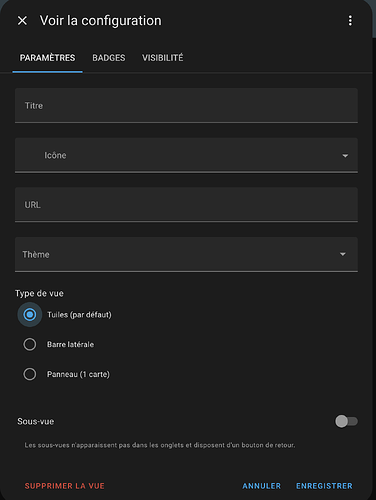Switch to the BADGES tab
This screenshot has height=500, width=376.
(x=109, y=58)
